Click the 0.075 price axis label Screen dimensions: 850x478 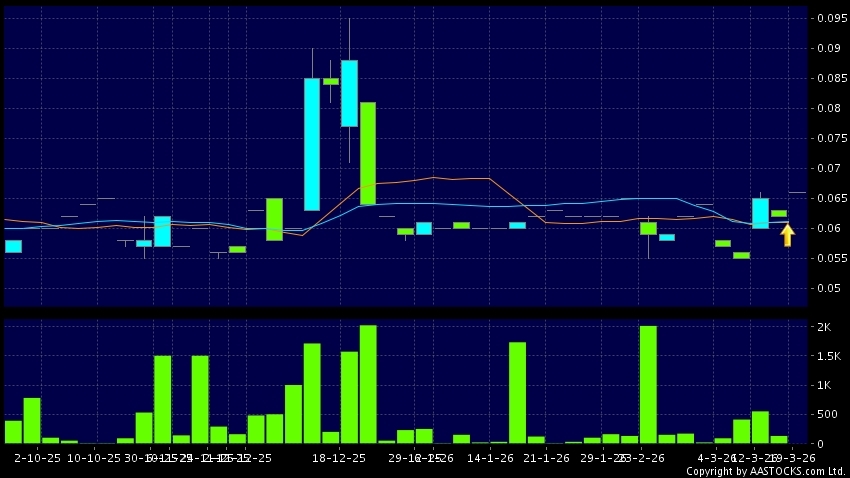point(831,139)
